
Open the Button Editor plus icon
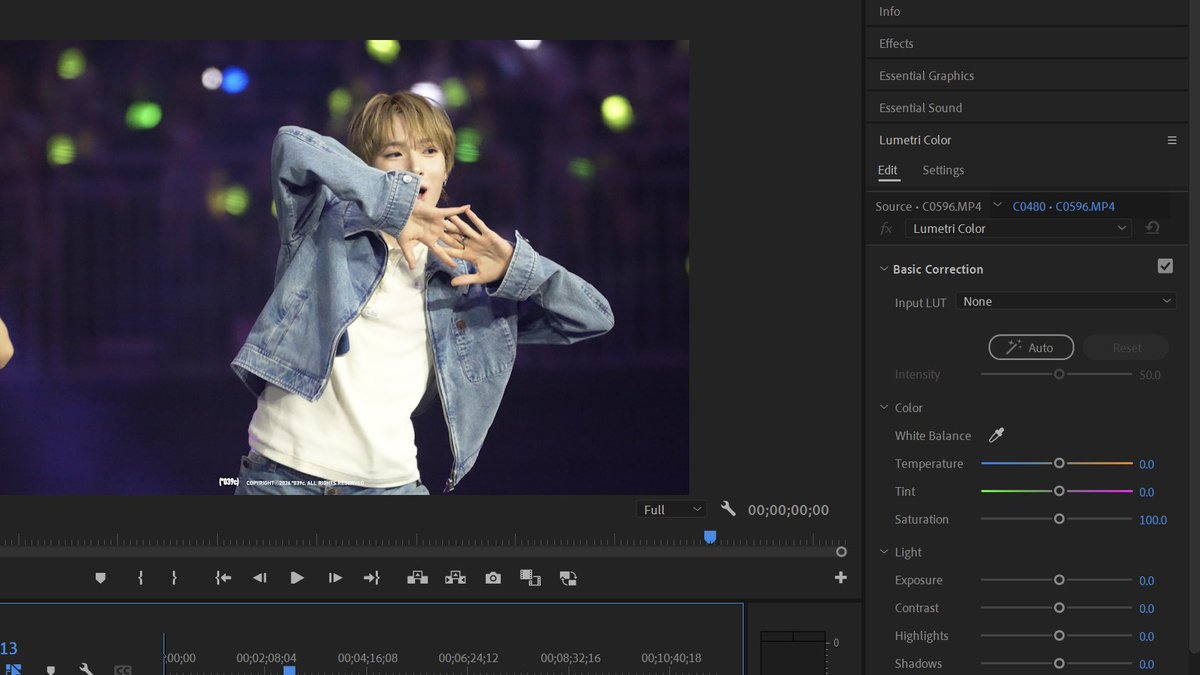[841, 578]
